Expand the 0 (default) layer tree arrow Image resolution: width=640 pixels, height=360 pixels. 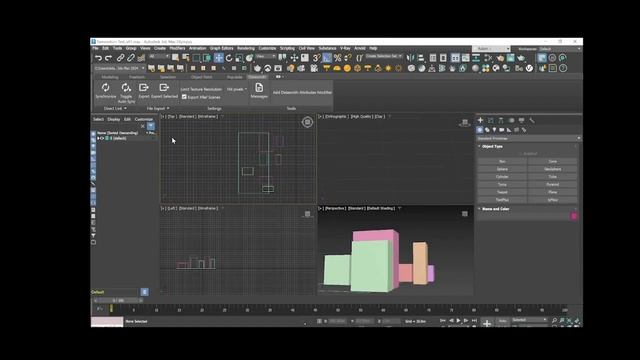[98, 138]
